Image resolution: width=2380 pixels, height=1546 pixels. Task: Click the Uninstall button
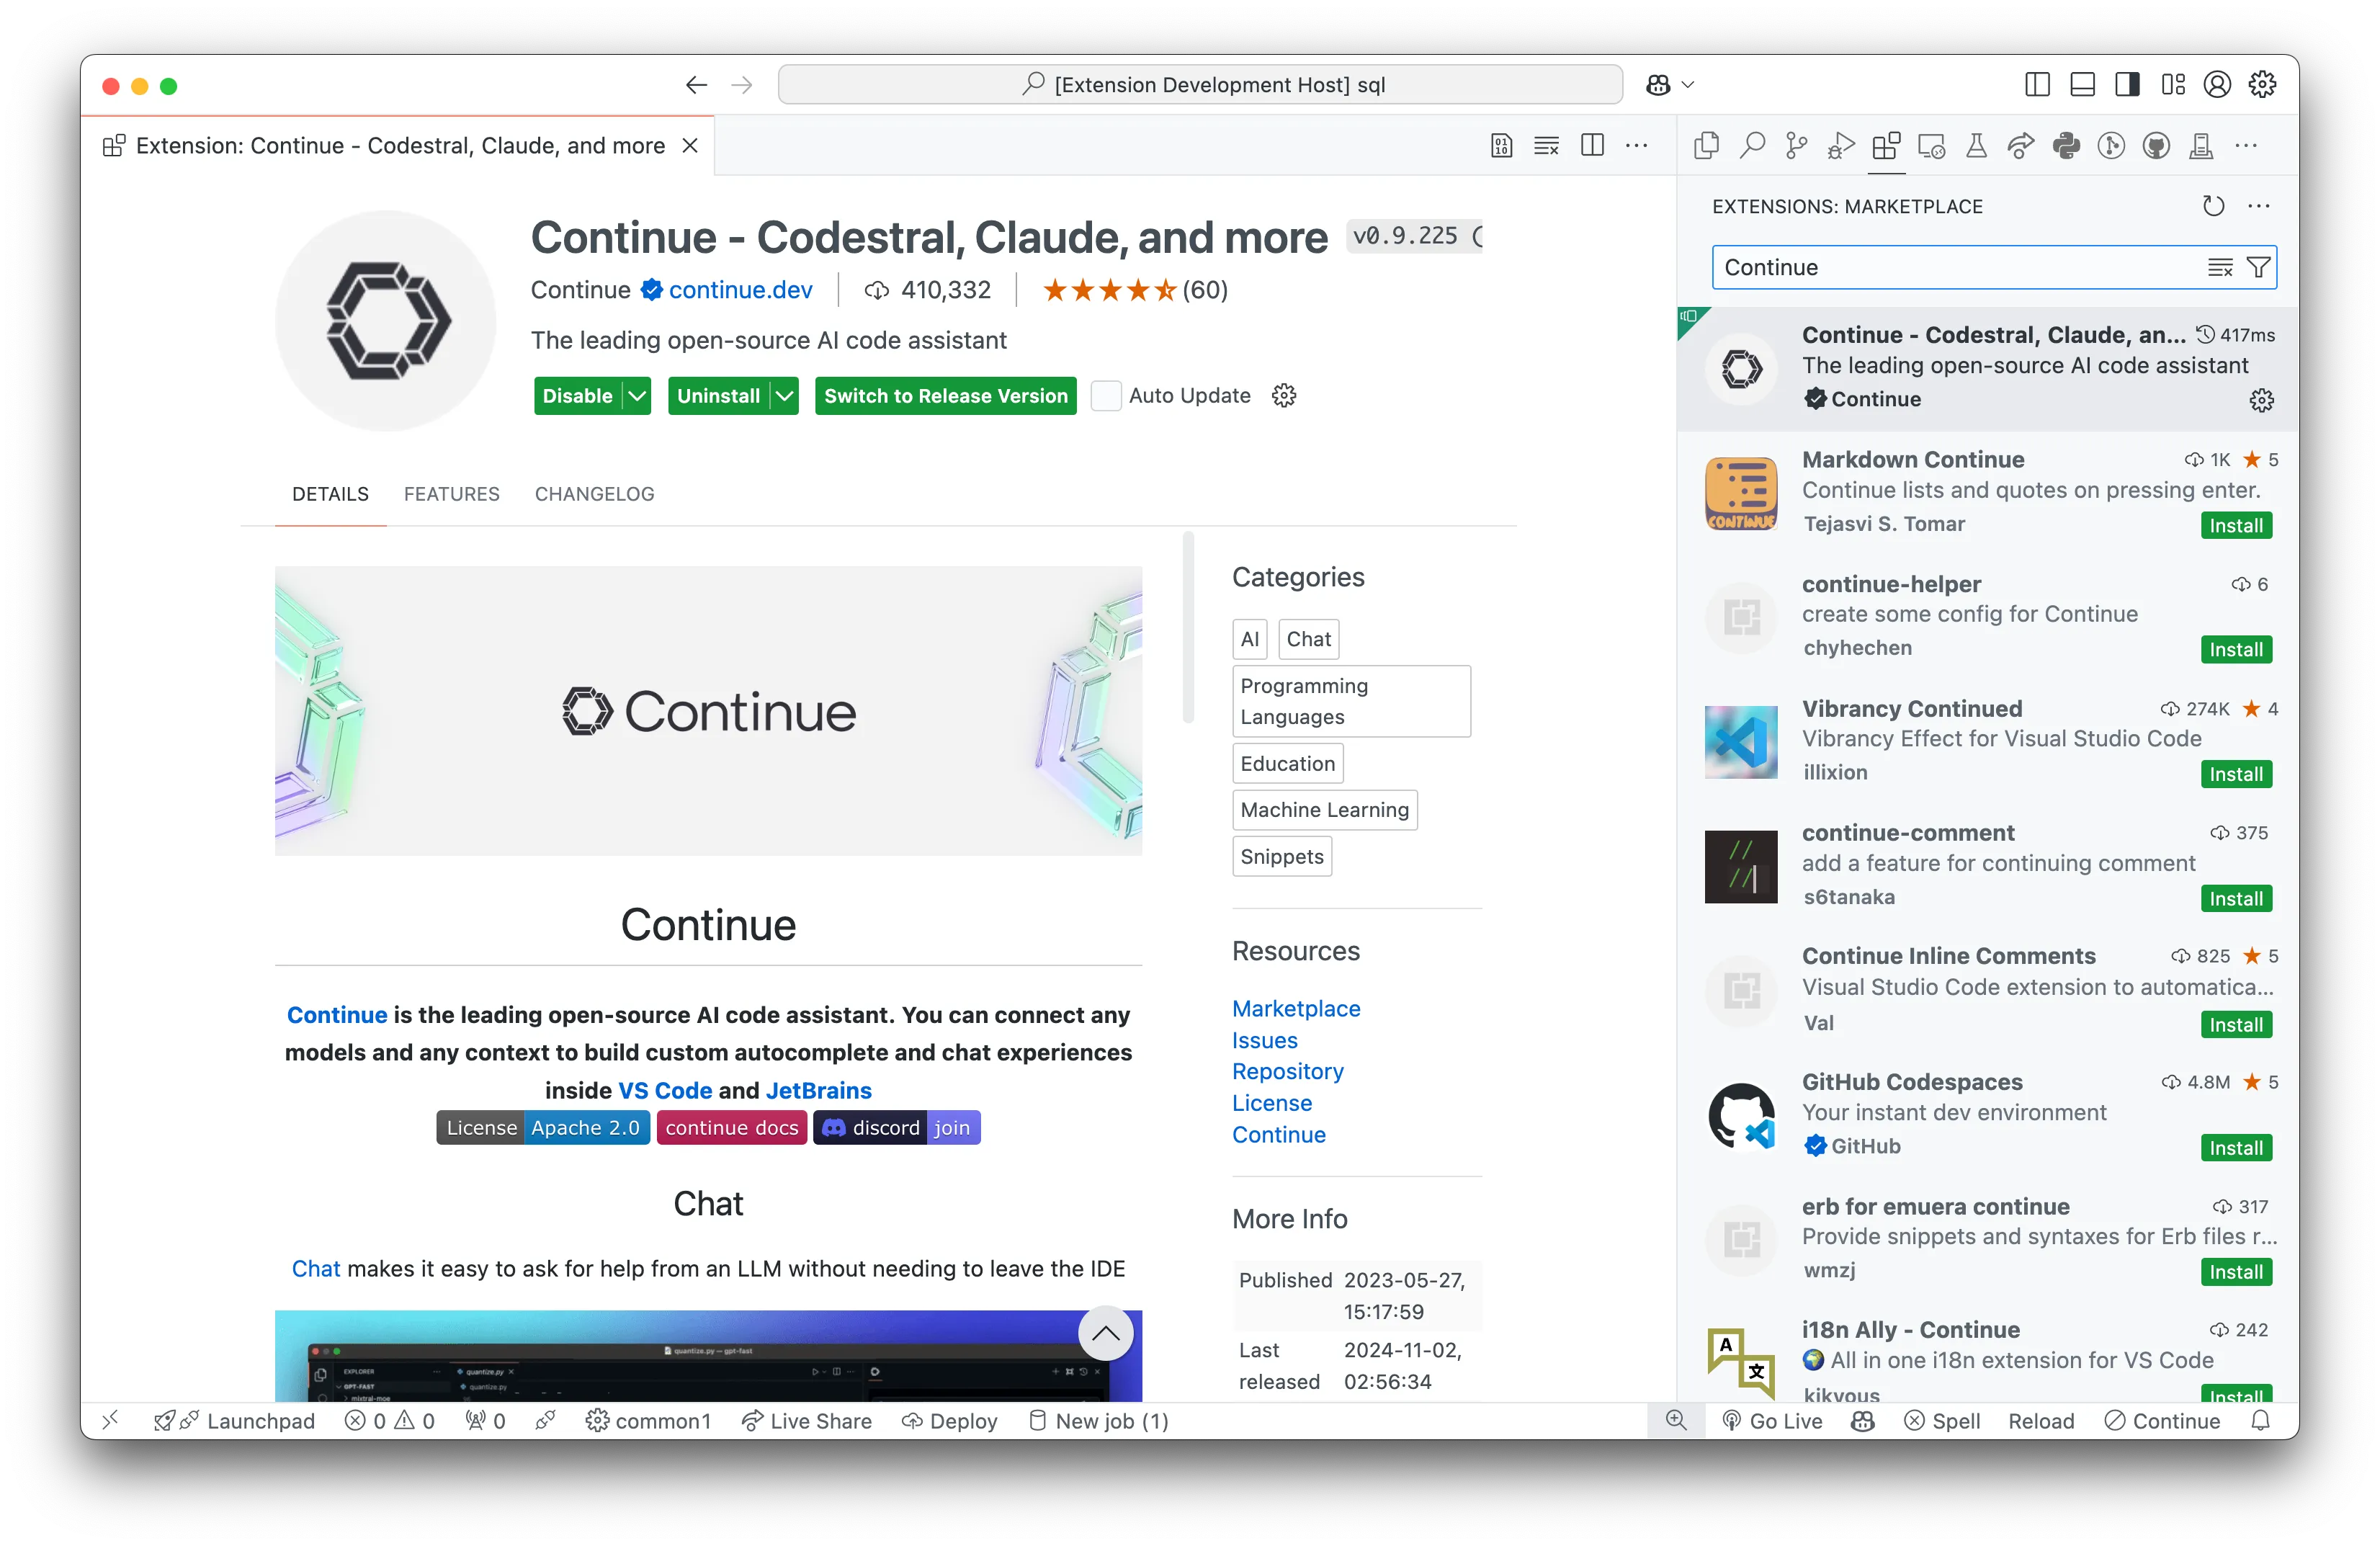tap(718, 395)
